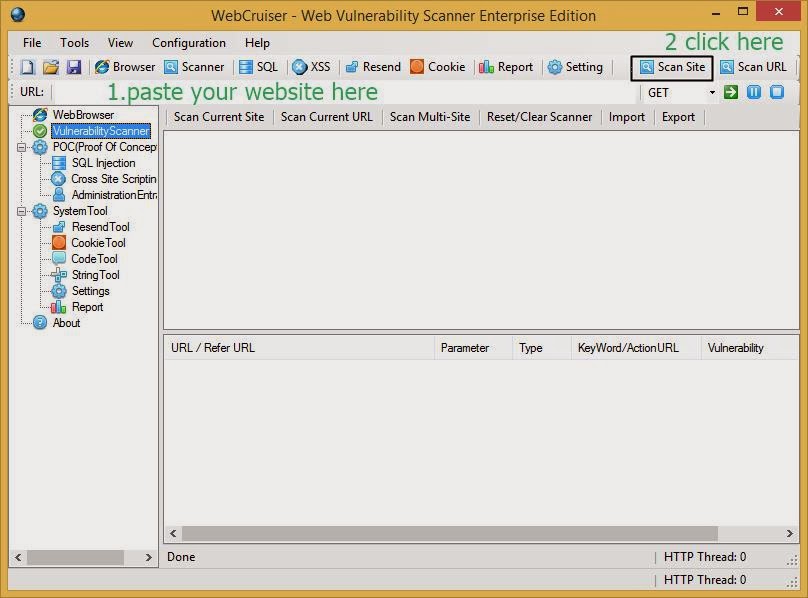Click the WebCruiser title bar globe icon

click(18, 14)
